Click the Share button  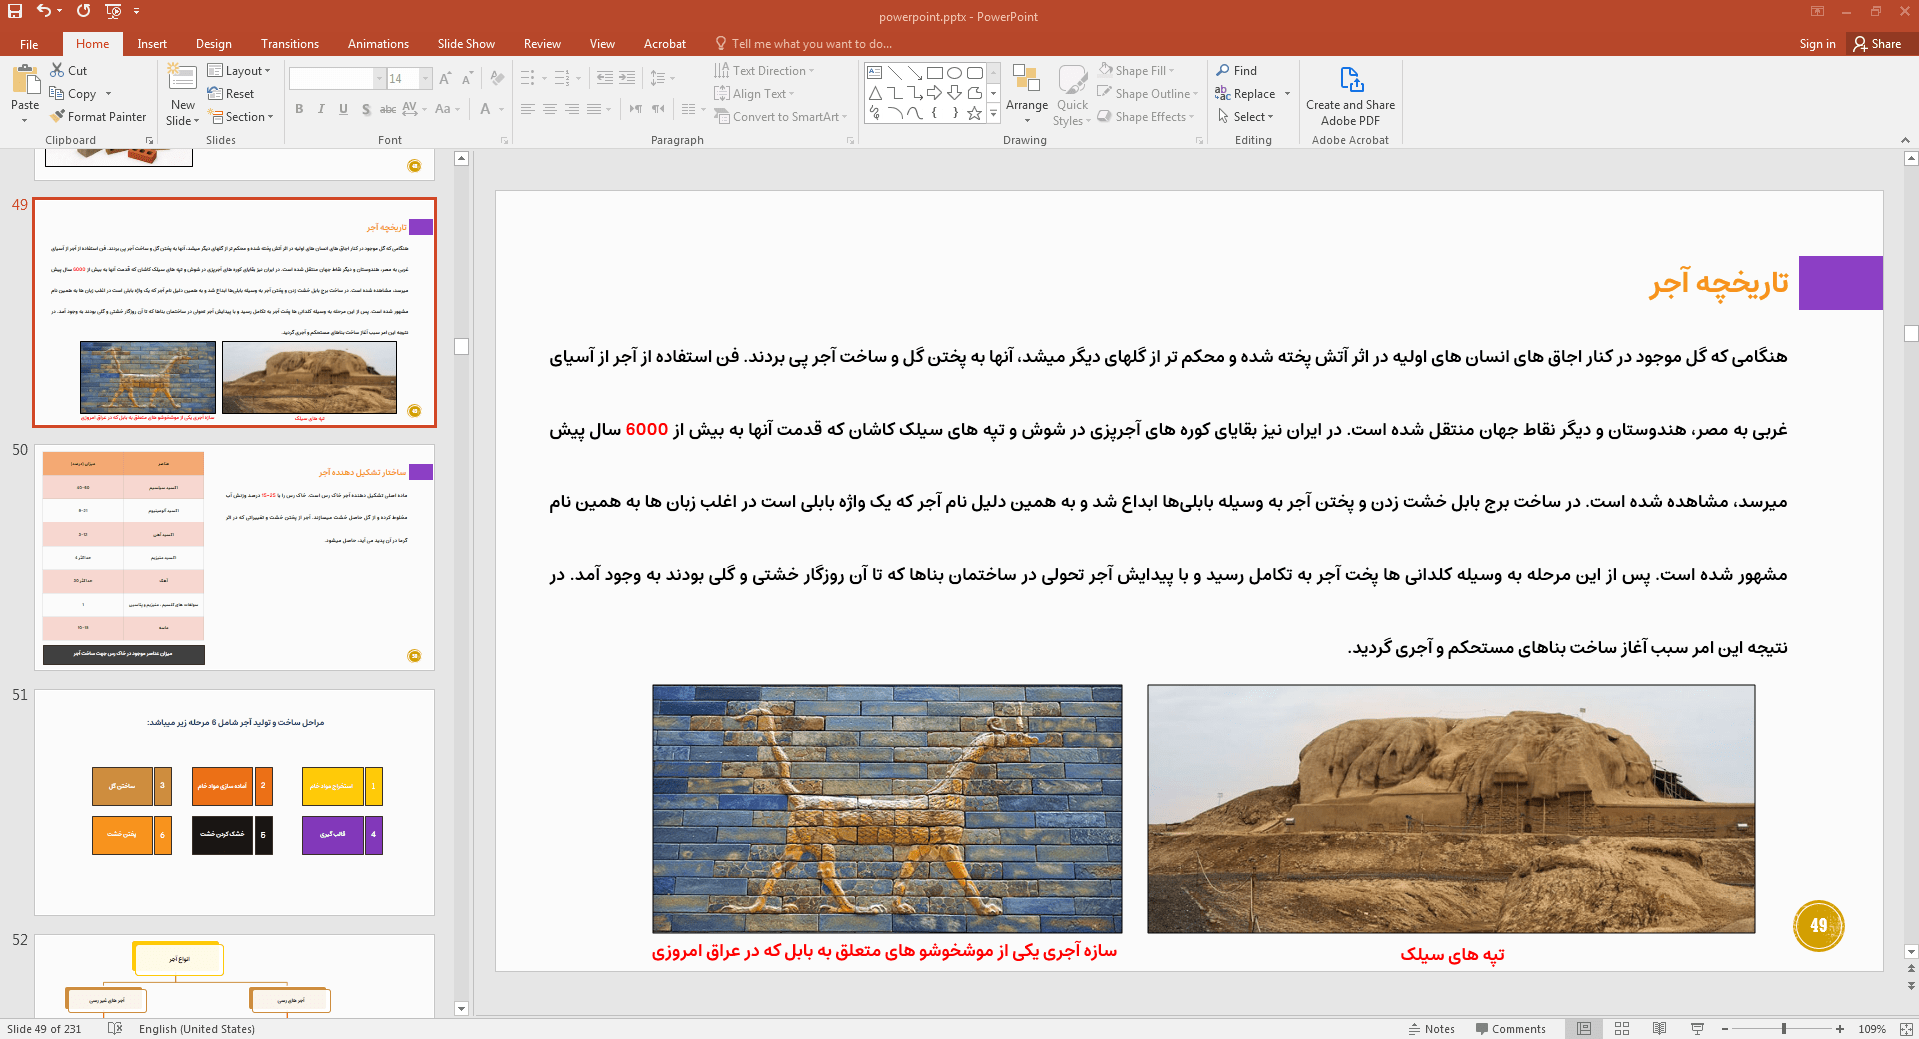coord(1877,44)
